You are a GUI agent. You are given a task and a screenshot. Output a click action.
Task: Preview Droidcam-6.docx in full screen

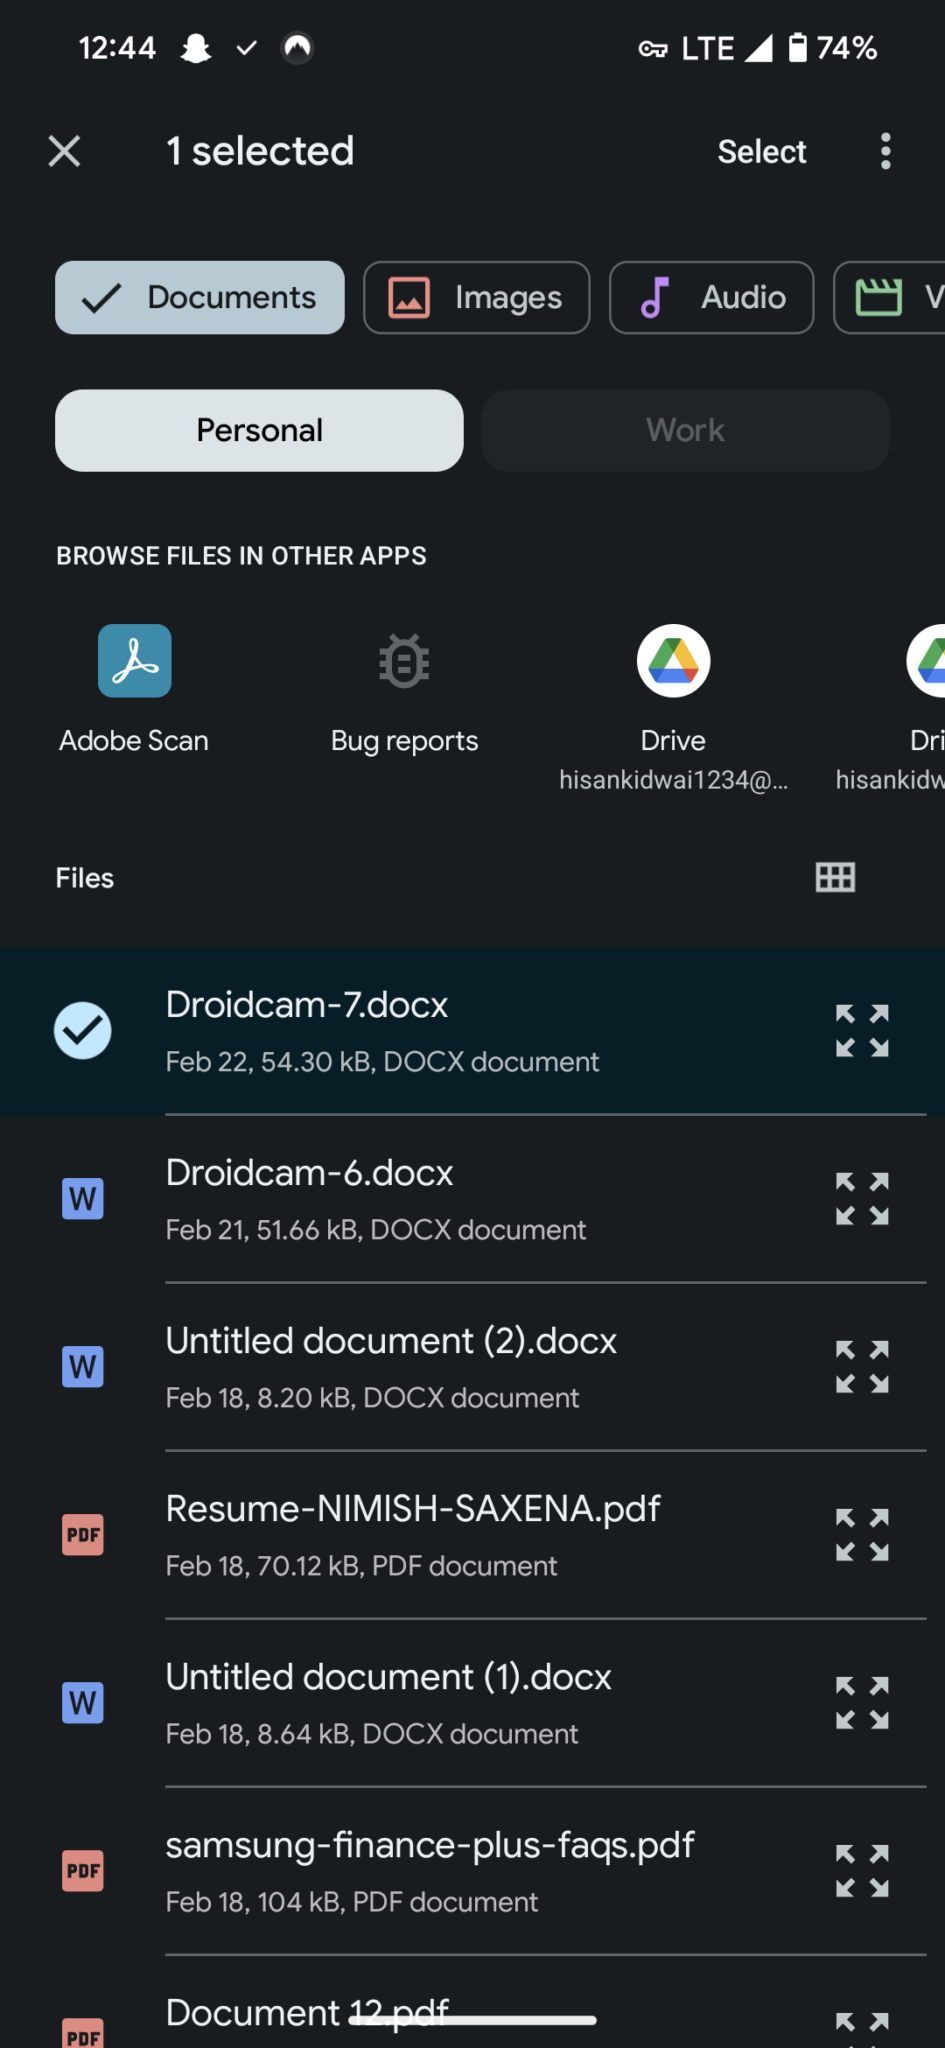pos(862,1198)
